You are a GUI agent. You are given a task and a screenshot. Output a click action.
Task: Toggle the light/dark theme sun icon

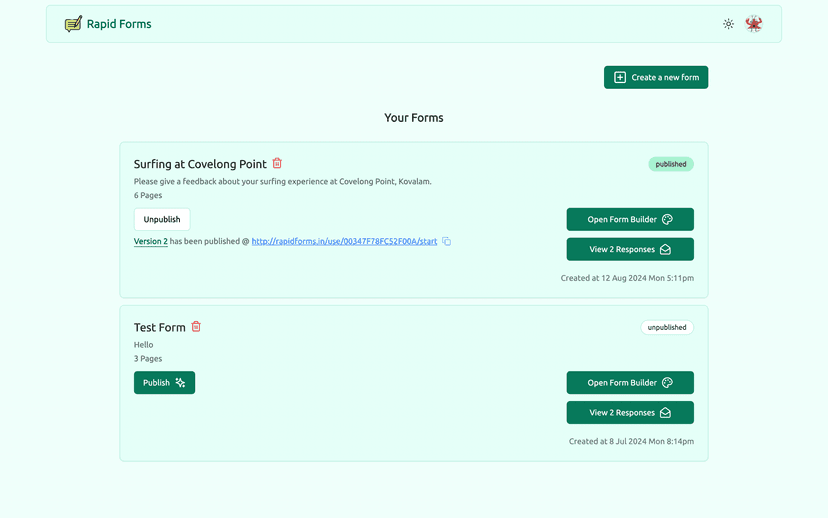pos(728,24)
